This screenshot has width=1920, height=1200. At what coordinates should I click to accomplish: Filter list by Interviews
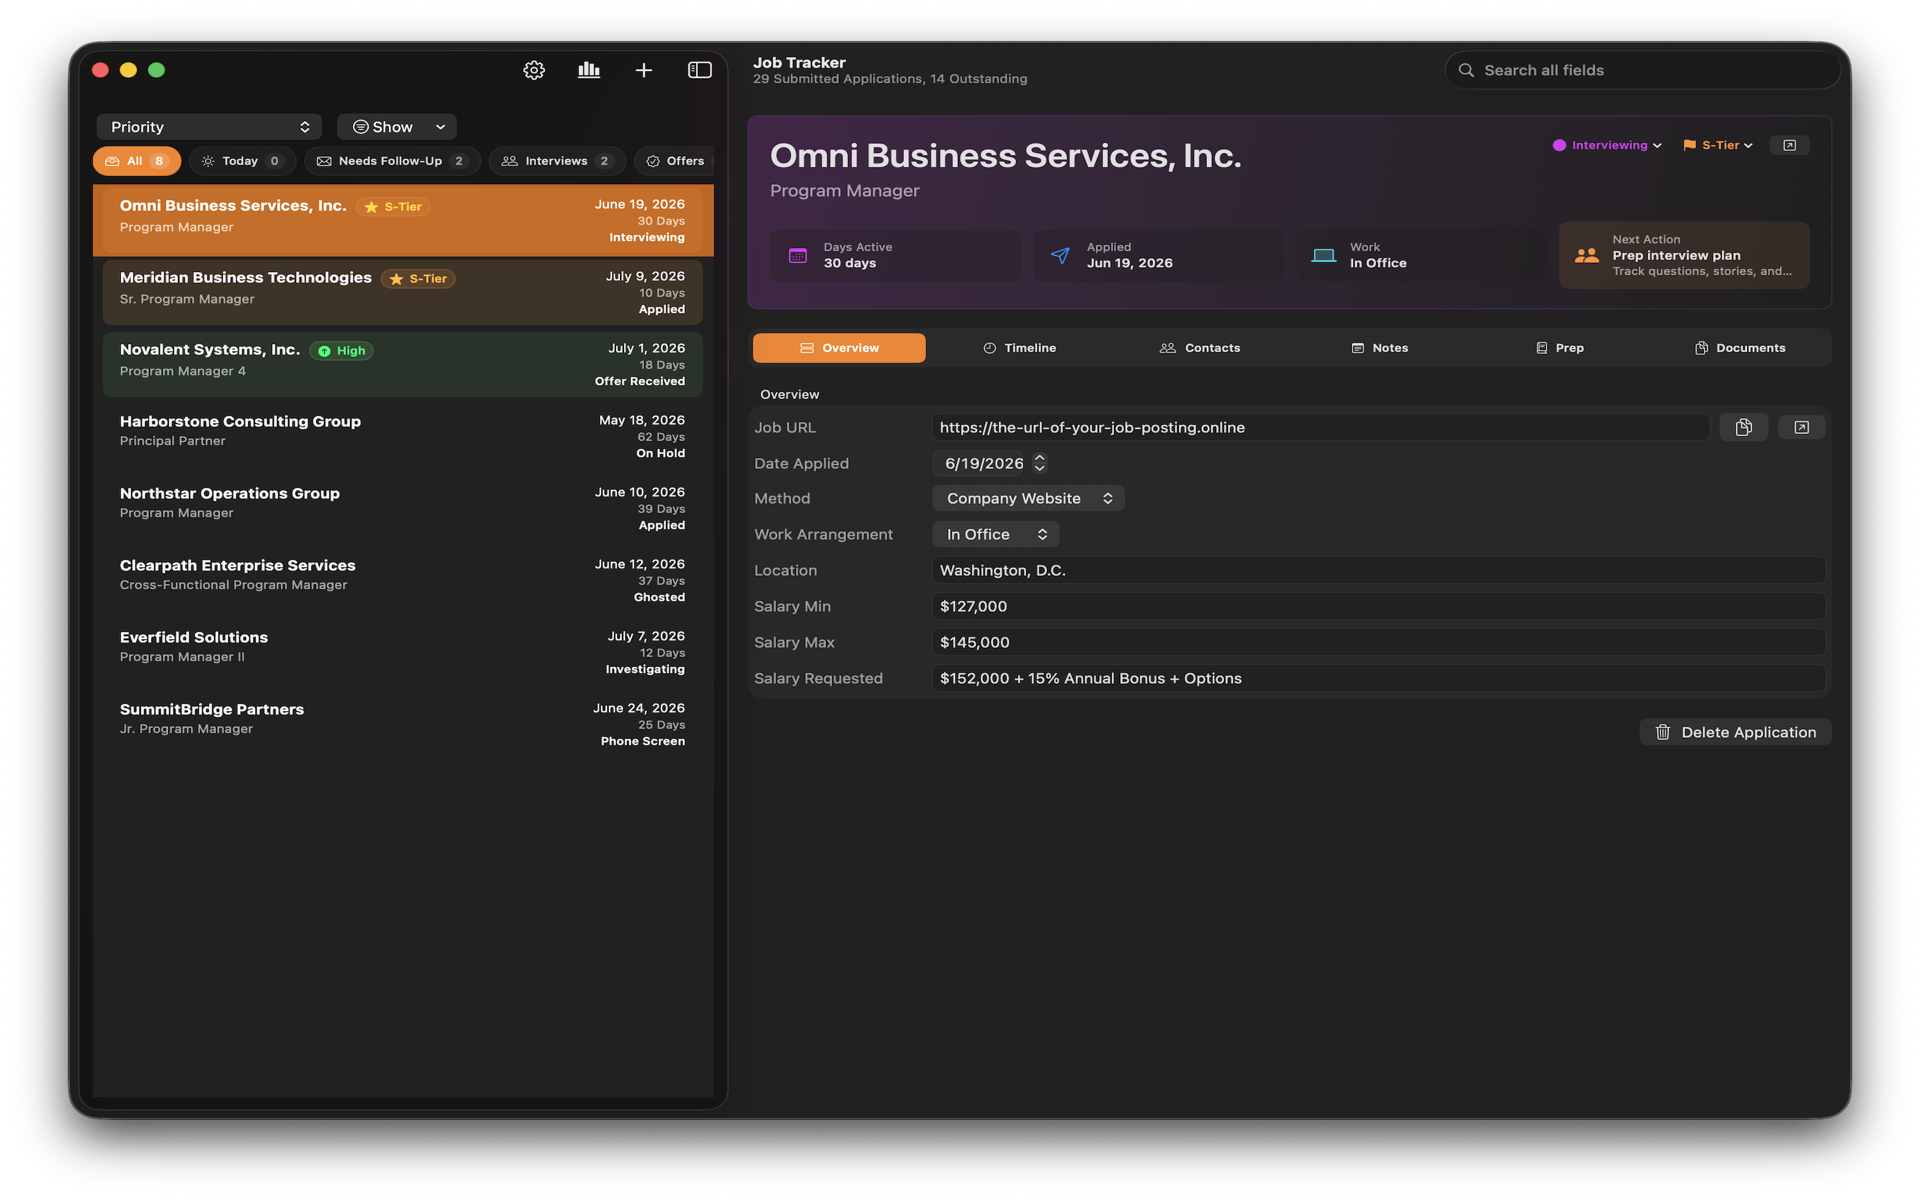click(x=557, y=161)
